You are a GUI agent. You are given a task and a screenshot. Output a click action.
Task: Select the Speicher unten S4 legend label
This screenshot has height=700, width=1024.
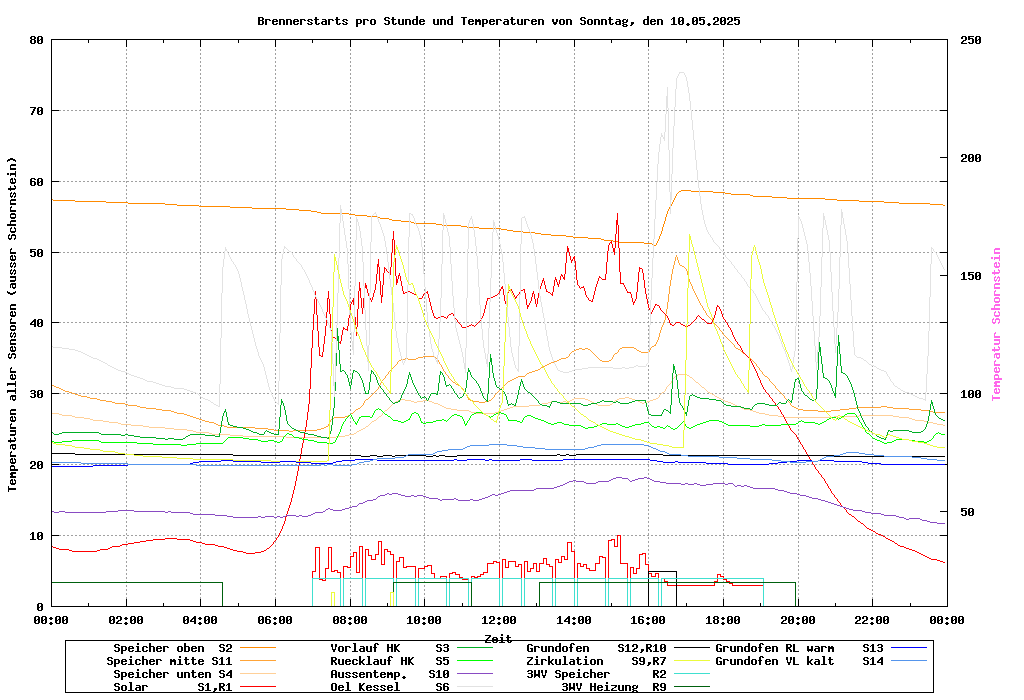(169, 674)
